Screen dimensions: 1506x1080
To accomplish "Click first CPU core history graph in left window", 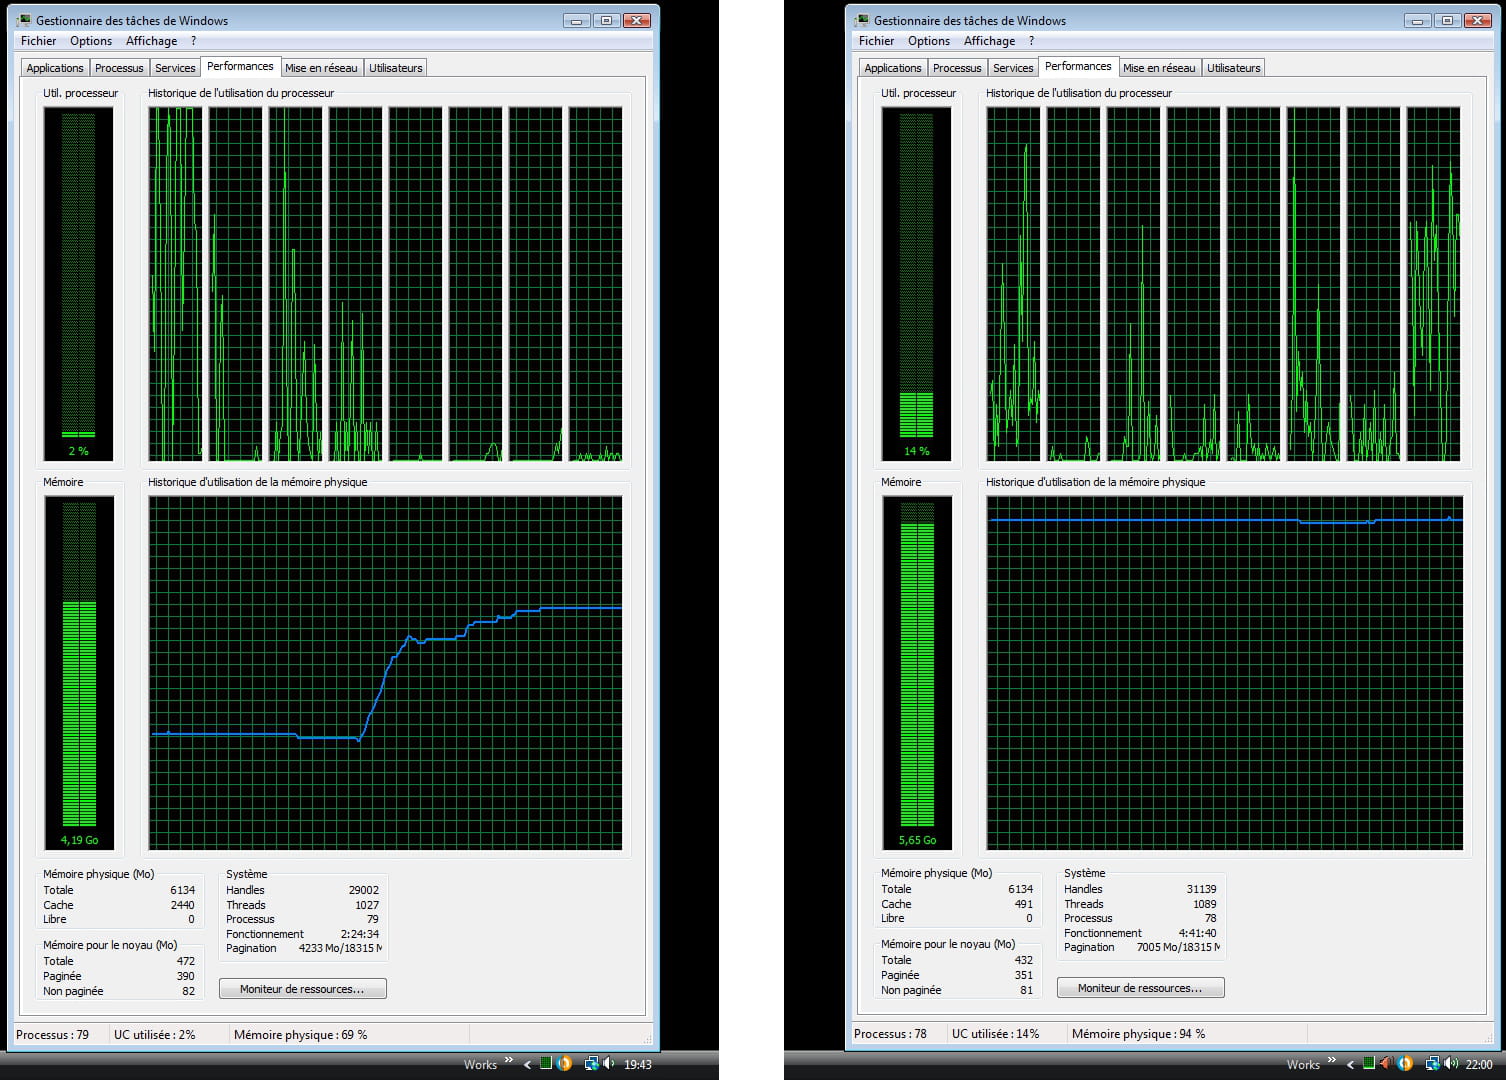I will point(175,284).
